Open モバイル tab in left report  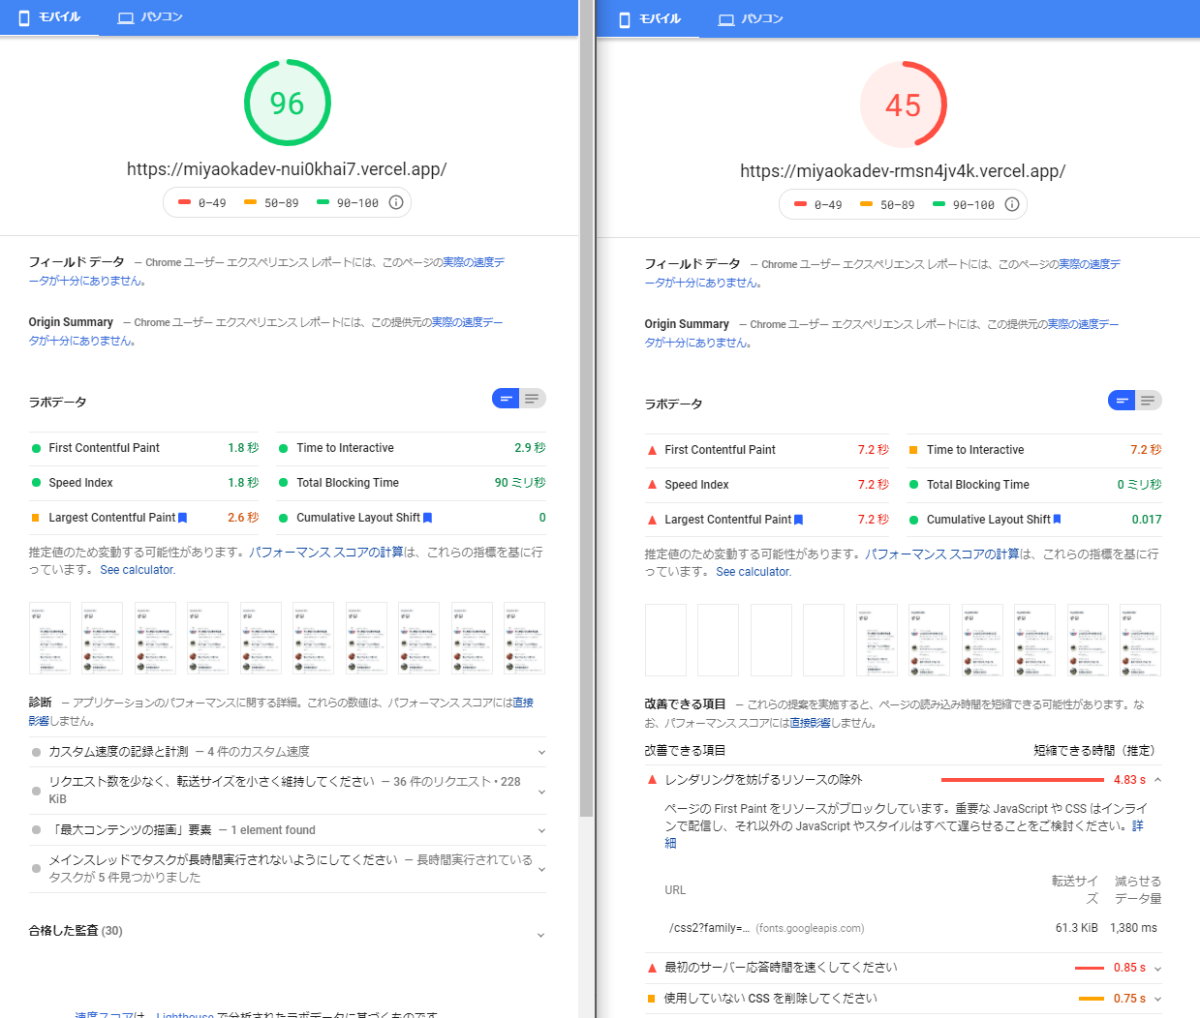49,17
